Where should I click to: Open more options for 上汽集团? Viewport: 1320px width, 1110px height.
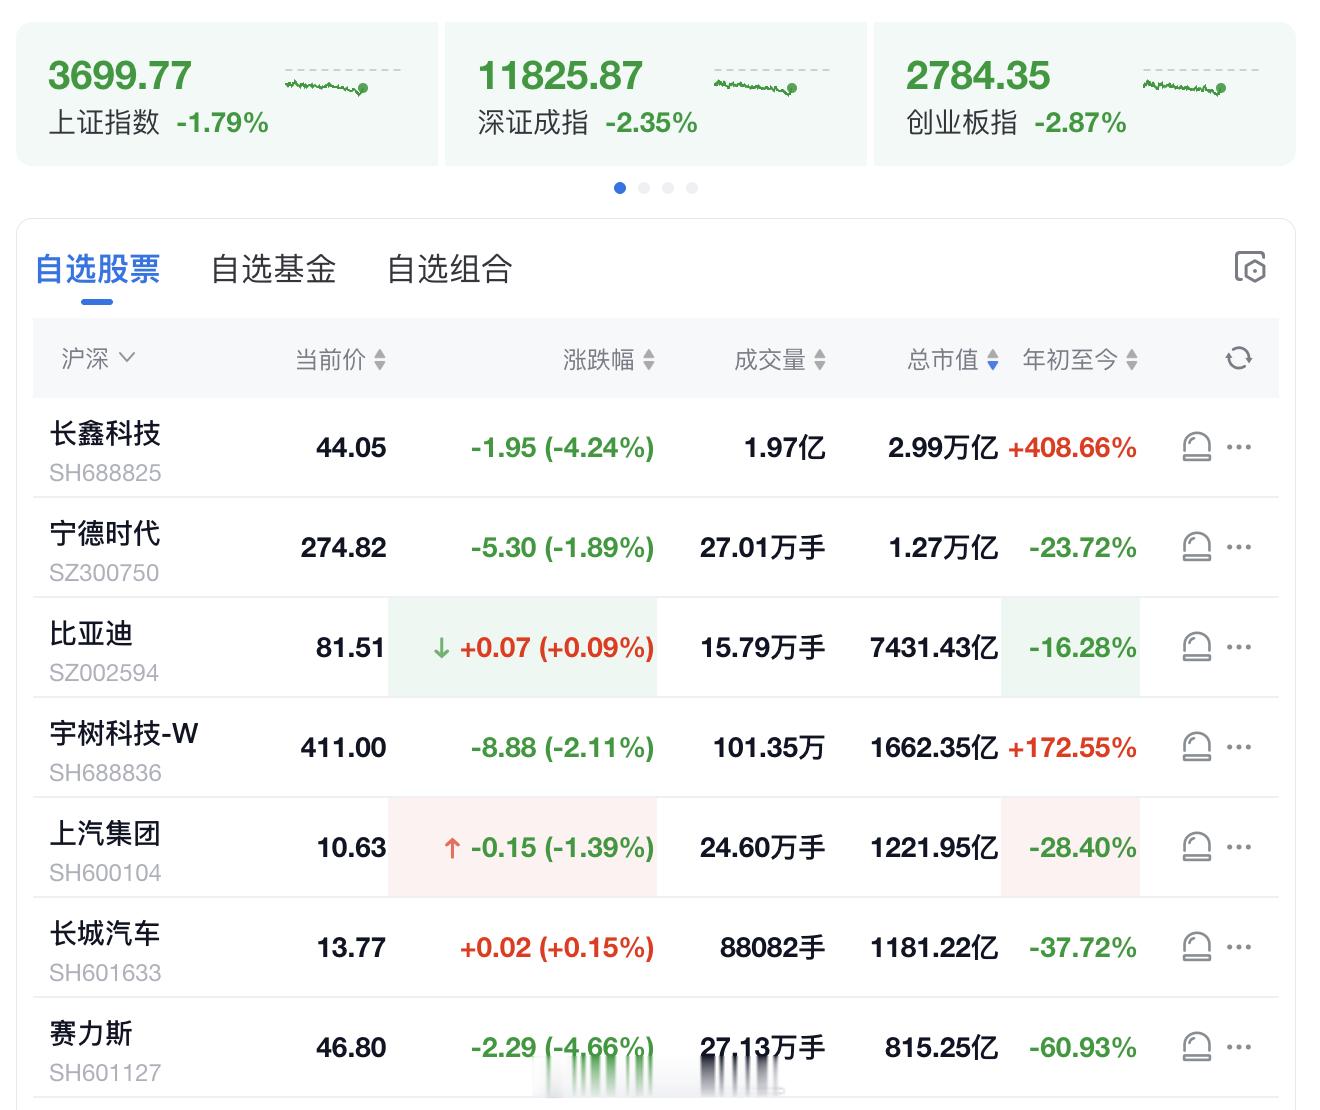click(1239, 847)
